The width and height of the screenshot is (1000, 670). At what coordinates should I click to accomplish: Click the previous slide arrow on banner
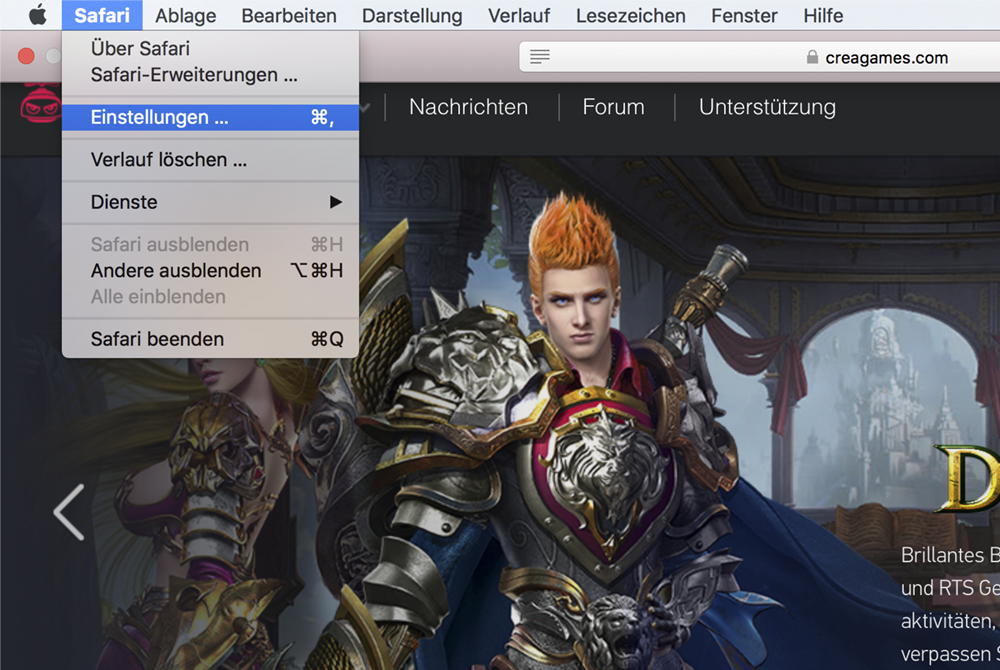point(69,512)
